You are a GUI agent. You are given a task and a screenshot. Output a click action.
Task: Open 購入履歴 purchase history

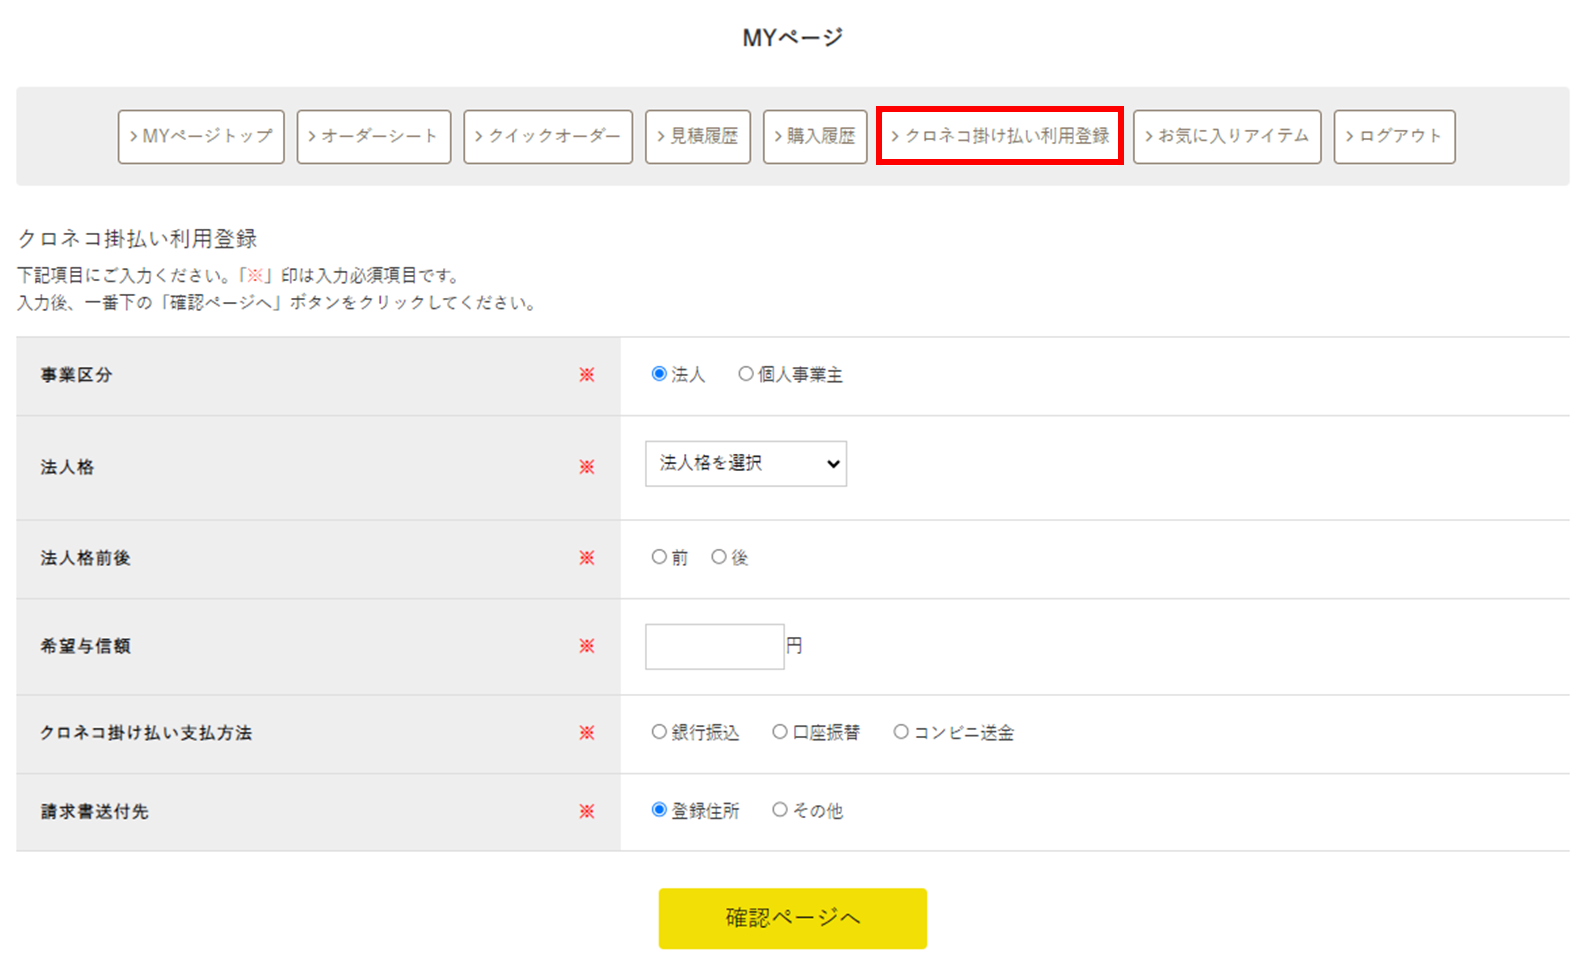tap(815, 136)
